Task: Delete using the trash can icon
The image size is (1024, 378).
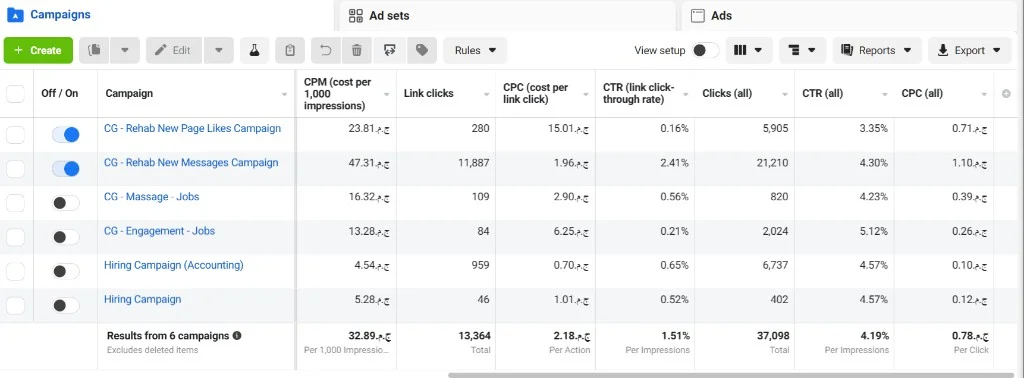Action: coord(357,50)
